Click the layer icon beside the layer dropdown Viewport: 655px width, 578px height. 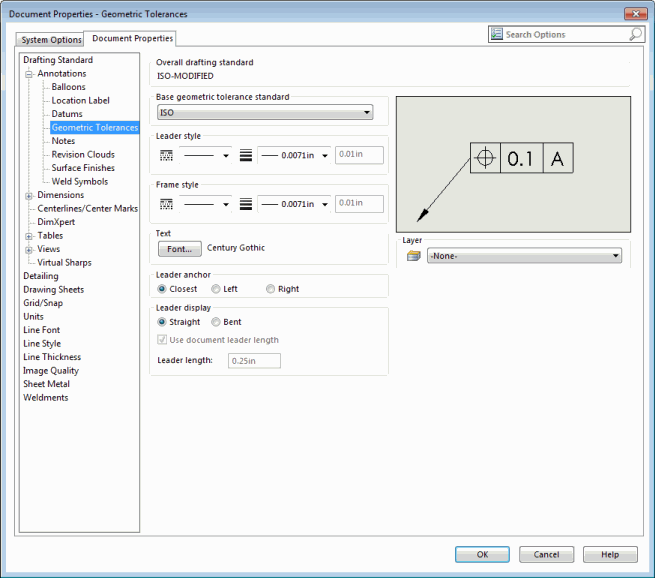414,256
